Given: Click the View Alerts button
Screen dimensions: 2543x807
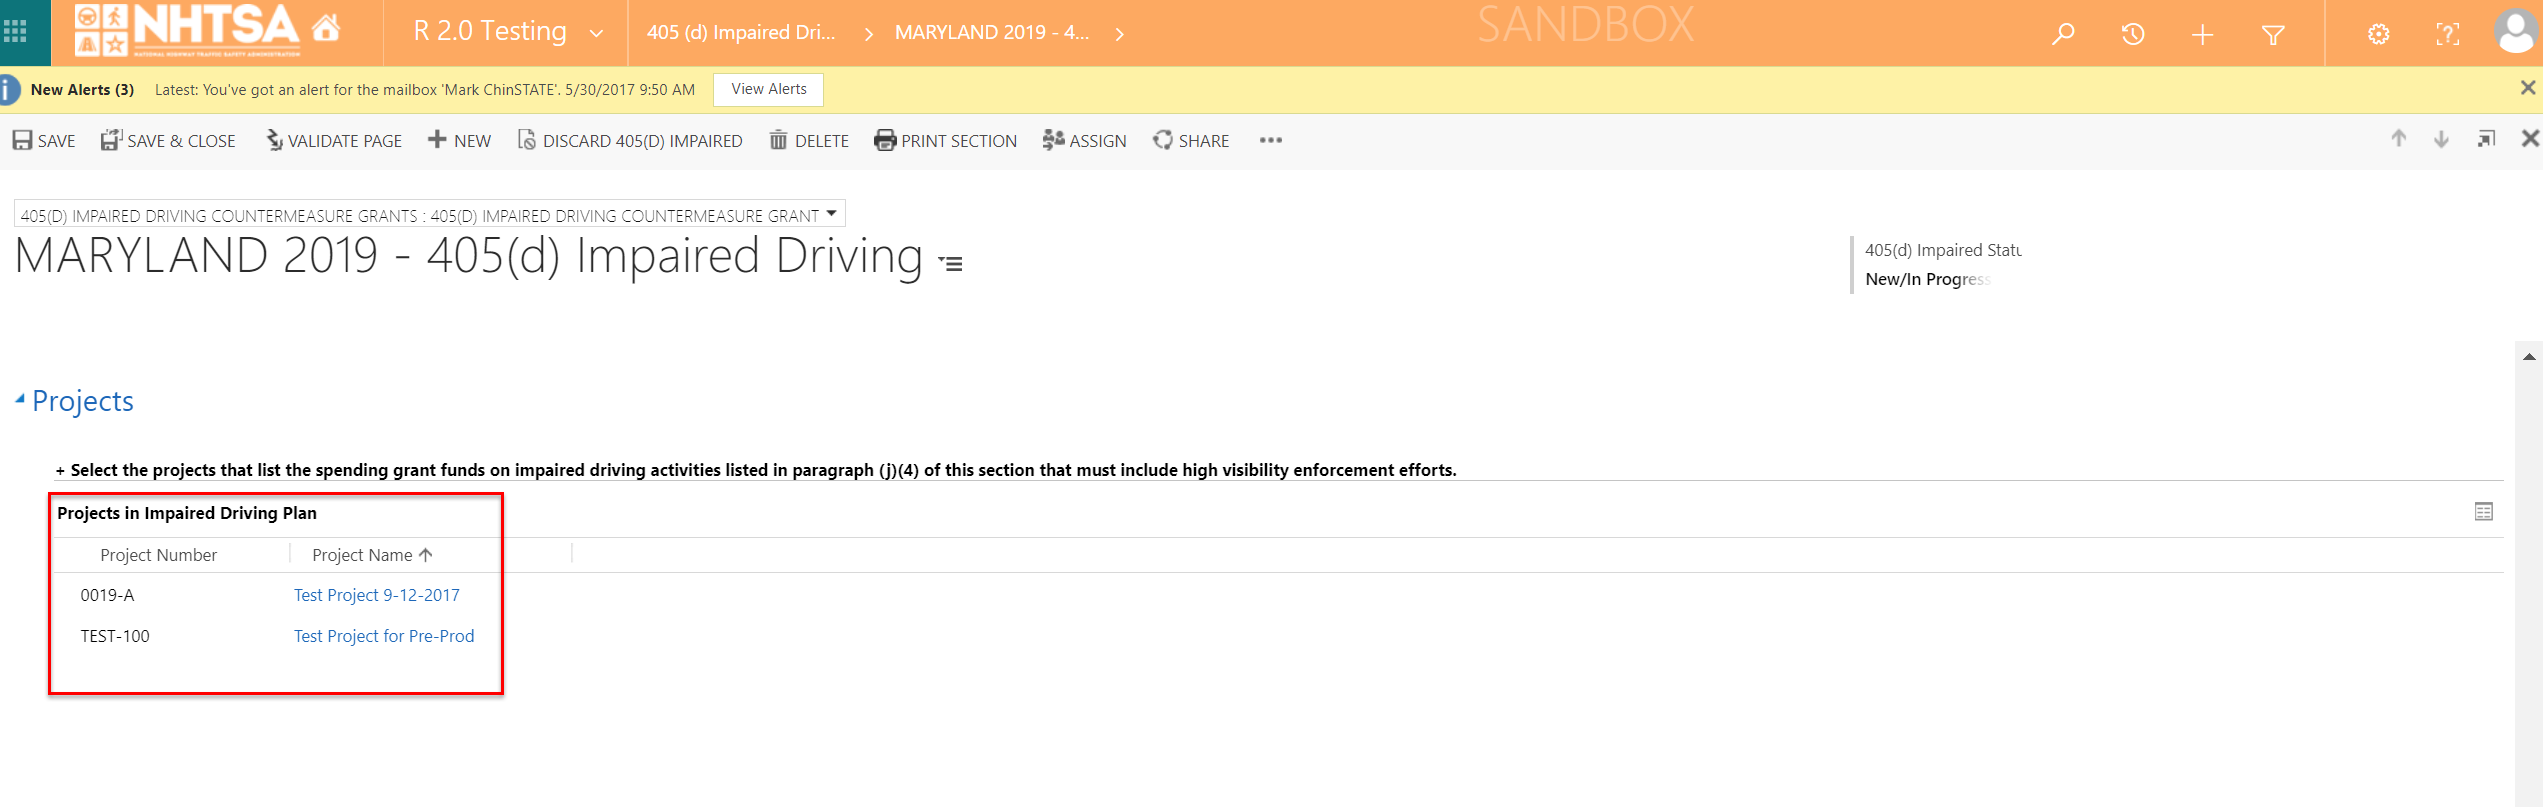Looking at the screenshot, I should [x=768, y=89].
